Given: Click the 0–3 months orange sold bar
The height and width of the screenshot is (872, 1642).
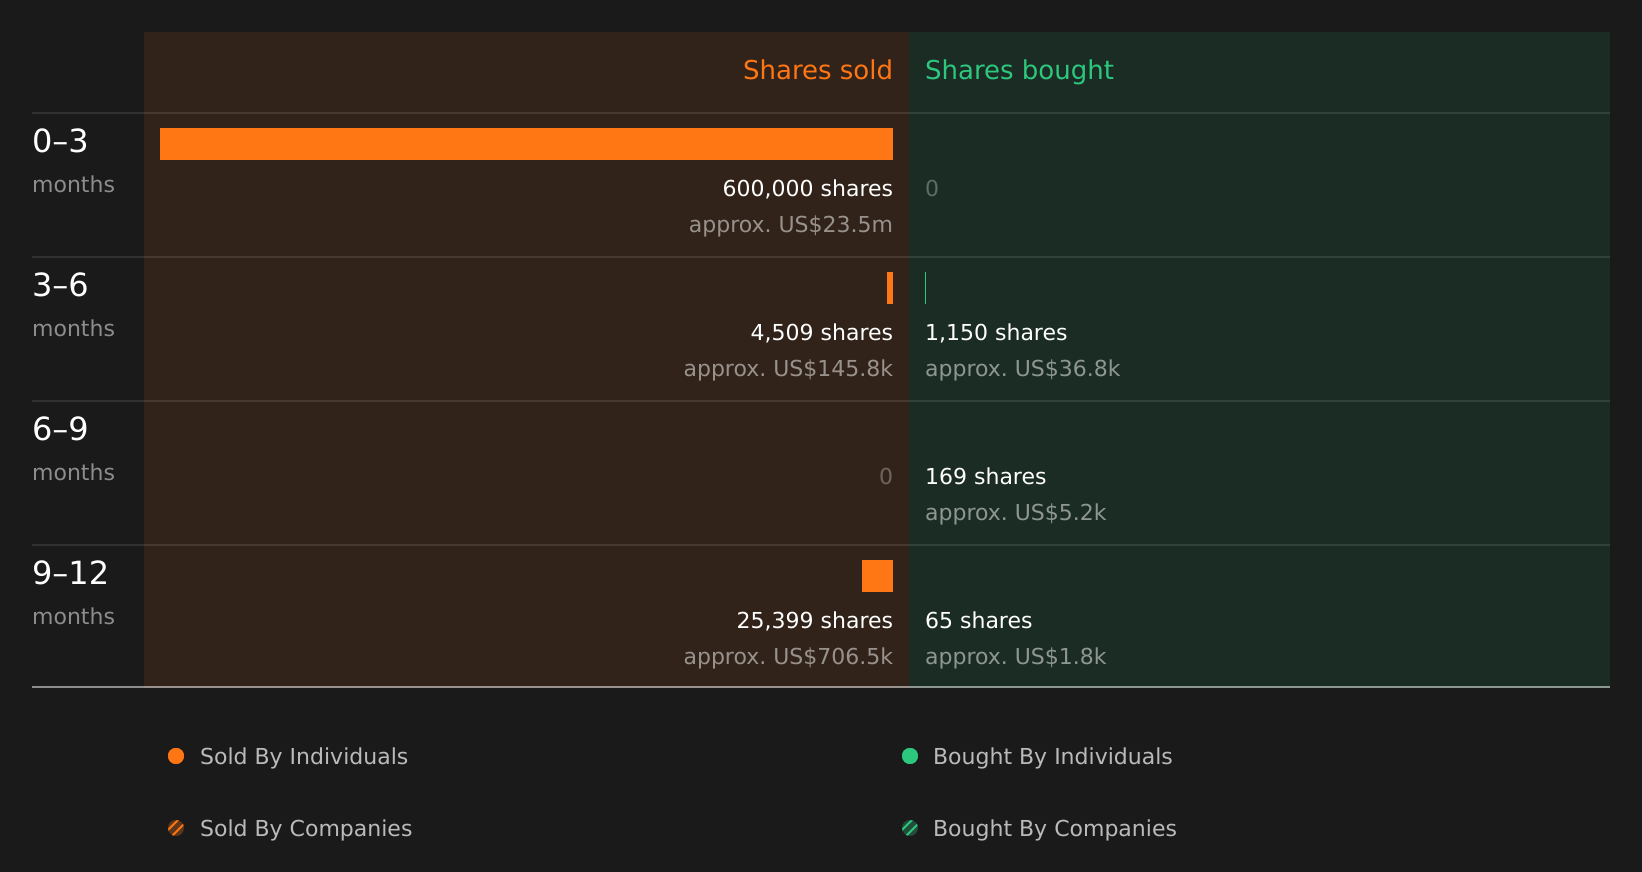Looking at the screenshot, I should [x=526, y=144].
